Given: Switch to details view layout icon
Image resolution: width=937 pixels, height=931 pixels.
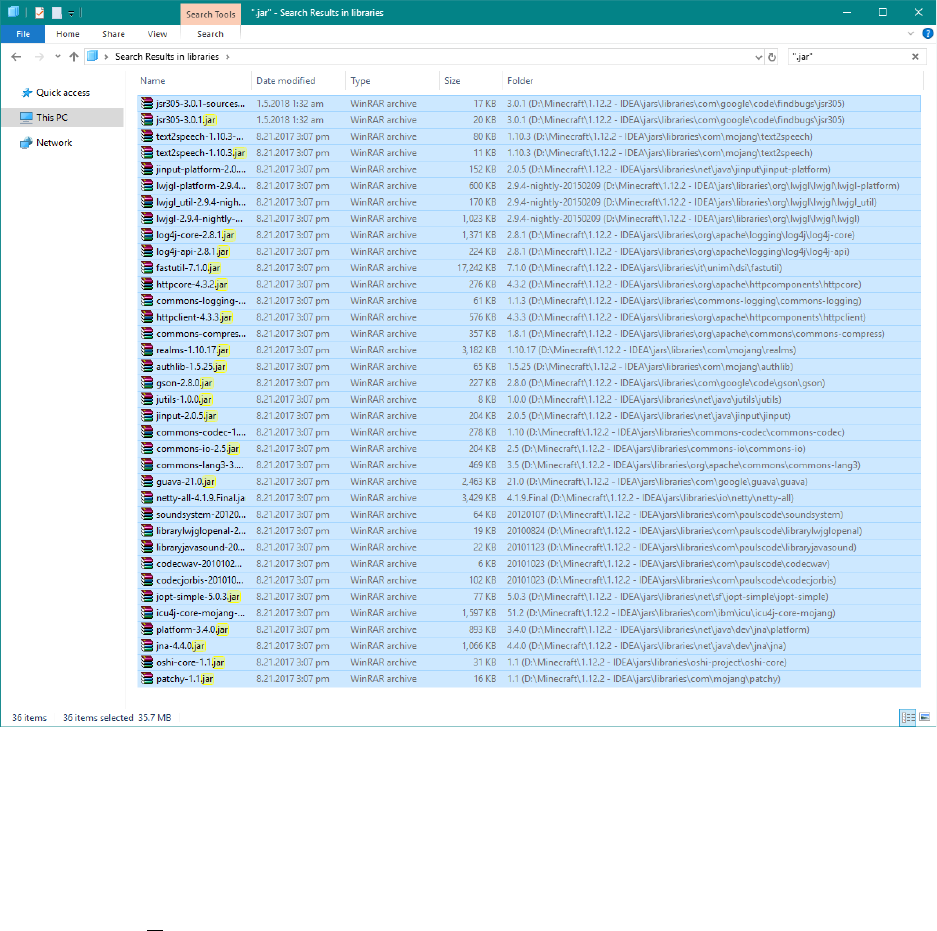Looking at the screenshot, I should click(908, 718).
